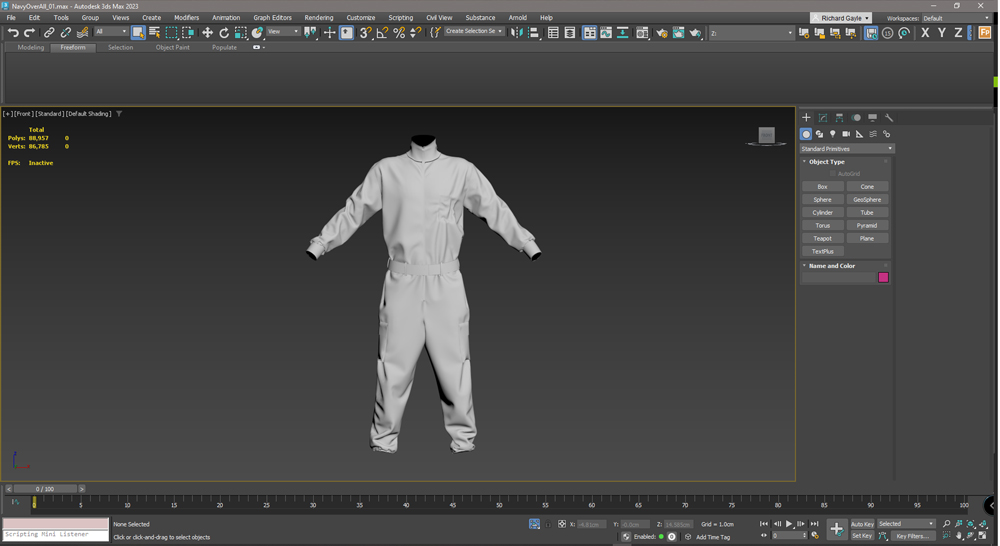Click the Key Filters button
Screen dimensions: 1000x546
[x=912, y=536]
